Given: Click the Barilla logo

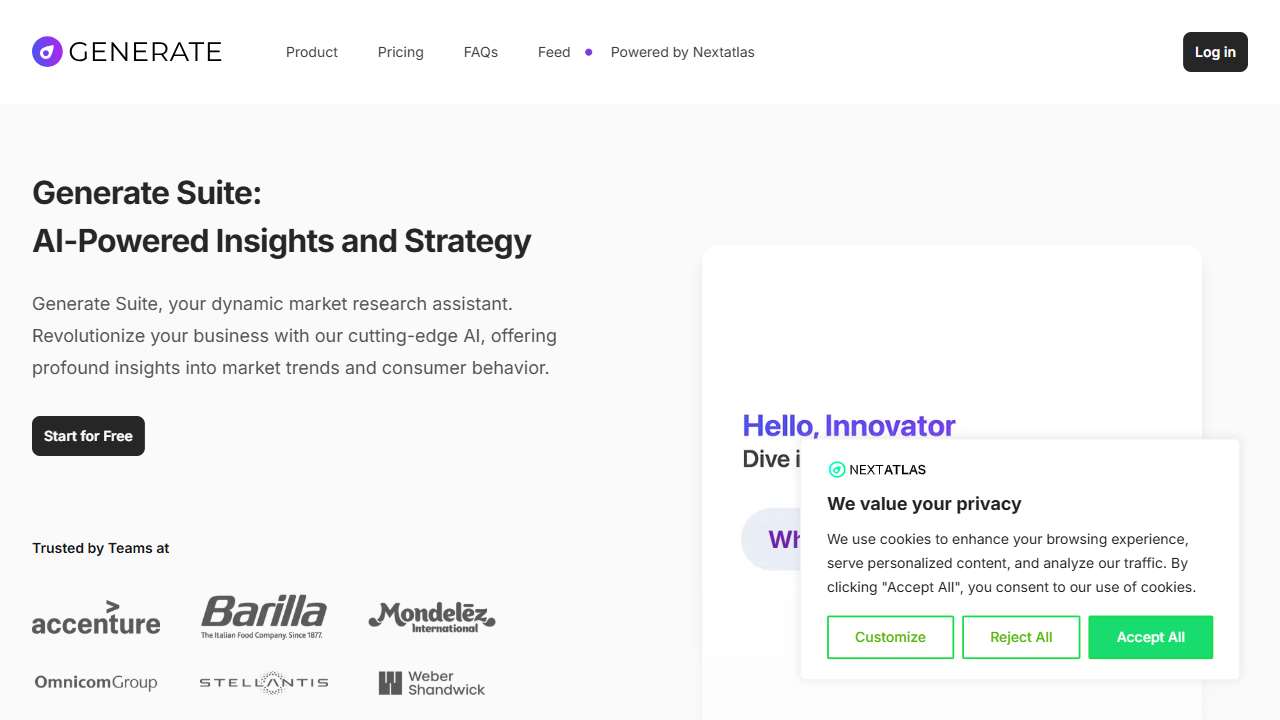Looking at the screenshot, I should (x=264, y=616).
